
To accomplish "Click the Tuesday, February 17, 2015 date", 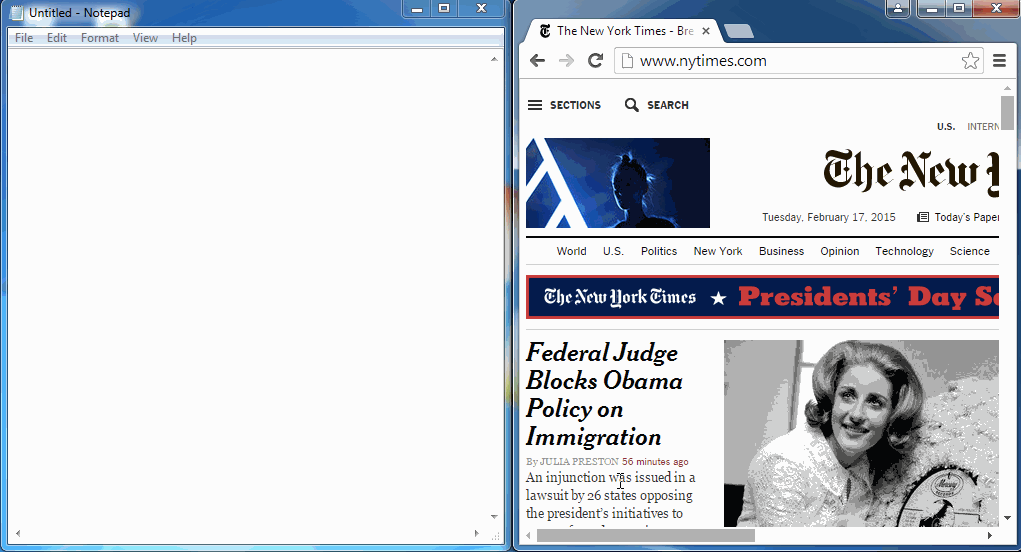I will 829,217.
